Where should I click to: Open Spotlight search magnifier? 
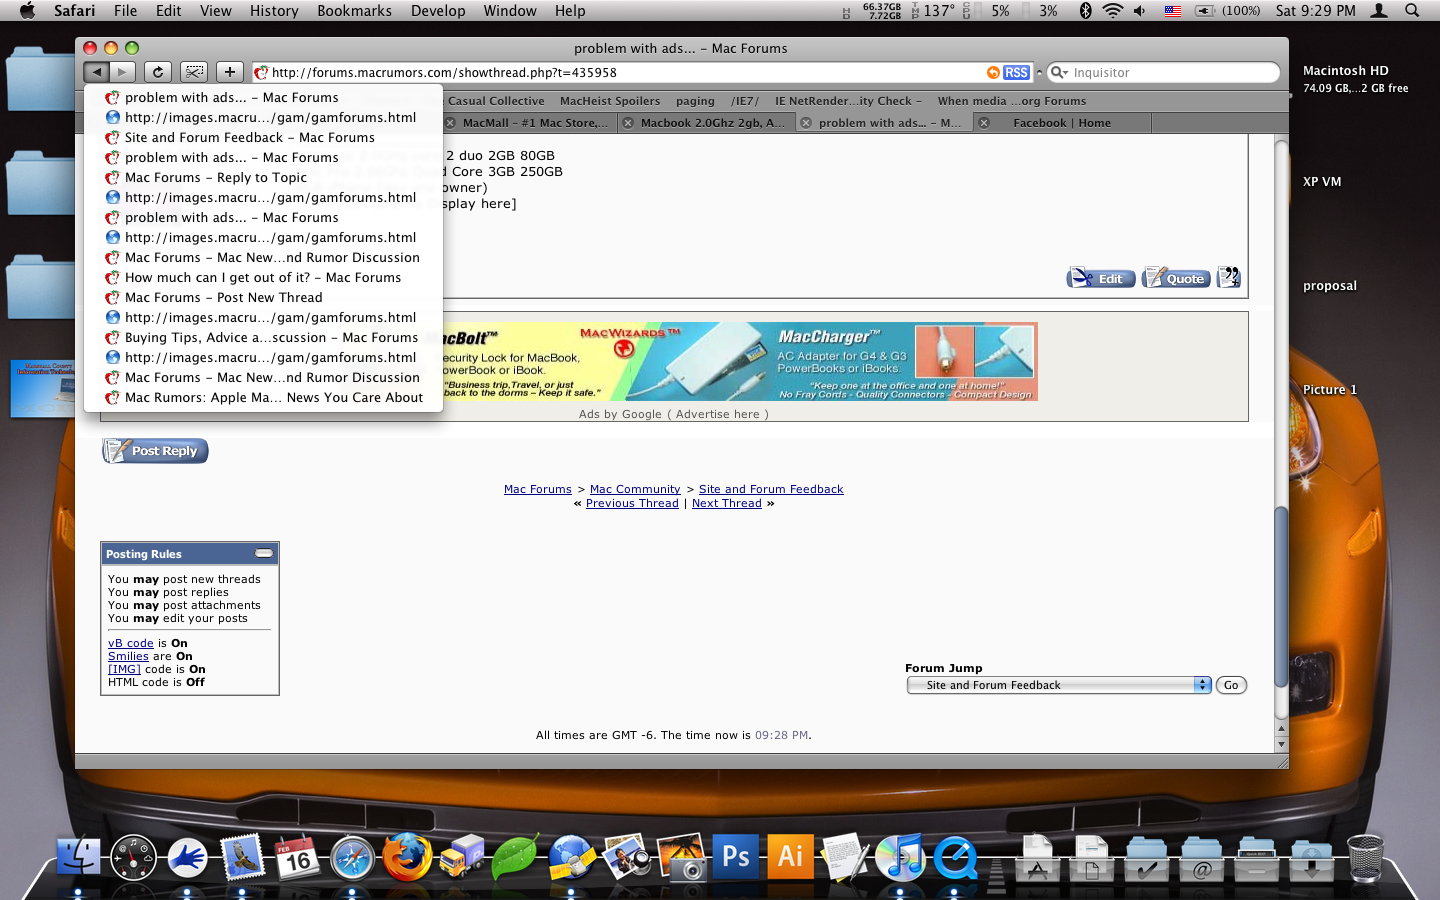pyautogui.click(x=1412, y=10)
